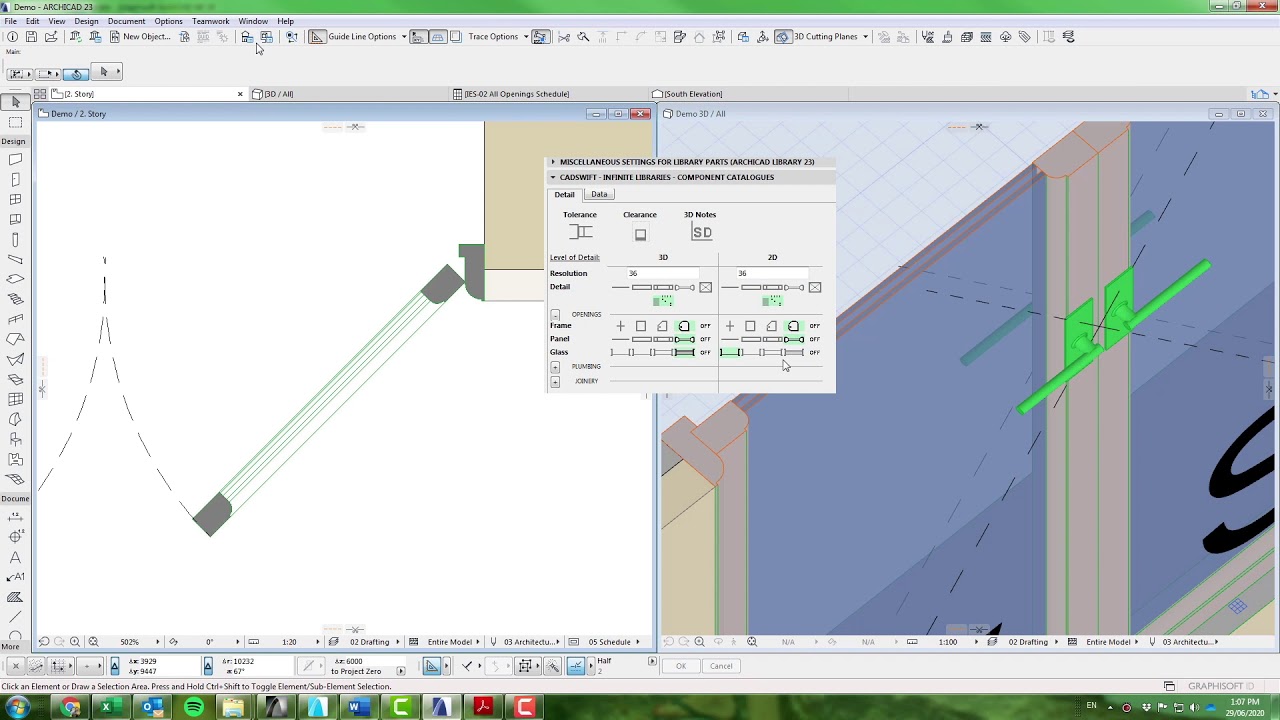Screen dimensions: 1280x720
Task: Click the OK button
Action: click(681, 666)
